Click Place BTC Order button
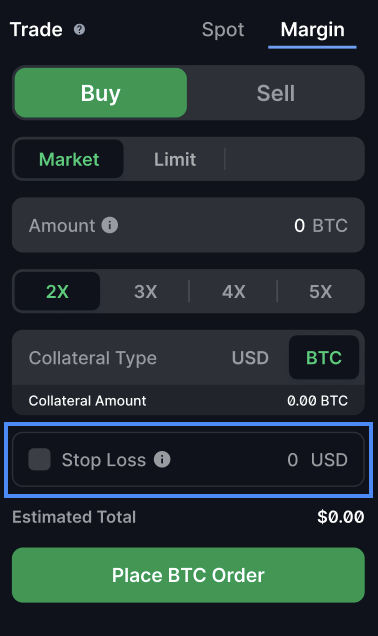 click(188, 575)
